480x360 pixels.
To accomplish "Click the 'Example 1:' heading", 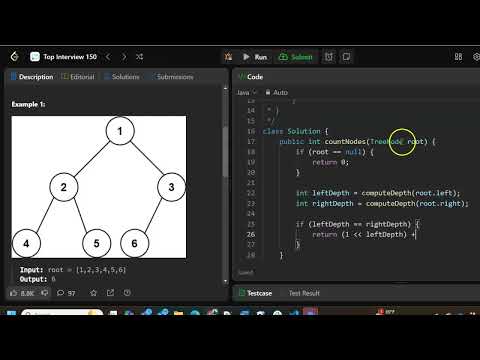I will pos(28,104).
